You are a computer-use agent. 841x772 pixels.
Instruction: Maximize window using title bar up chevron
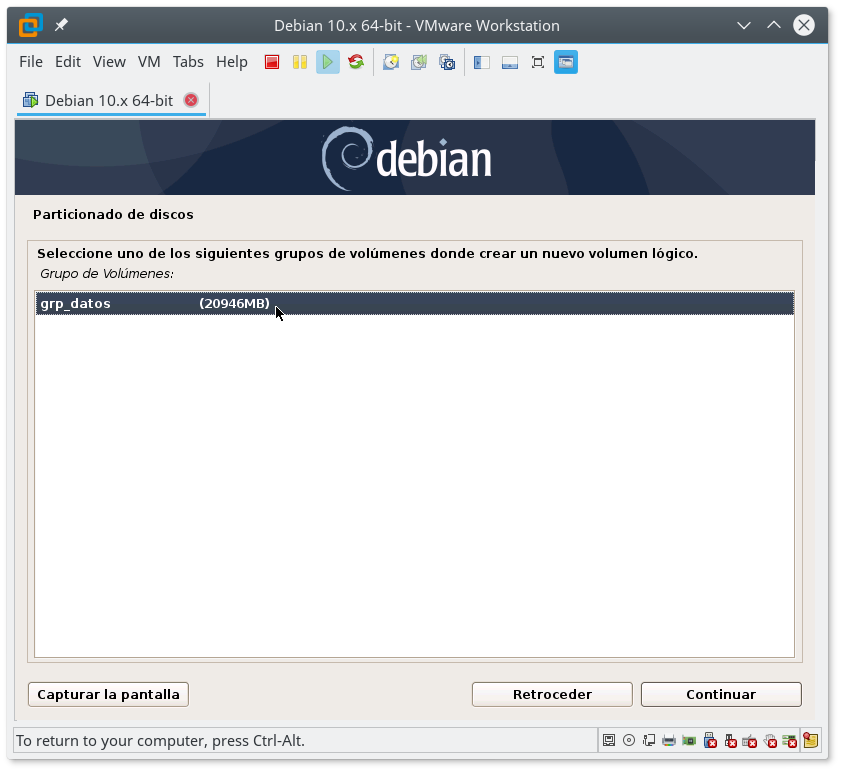pyautogui.click(x=773, y=25)
